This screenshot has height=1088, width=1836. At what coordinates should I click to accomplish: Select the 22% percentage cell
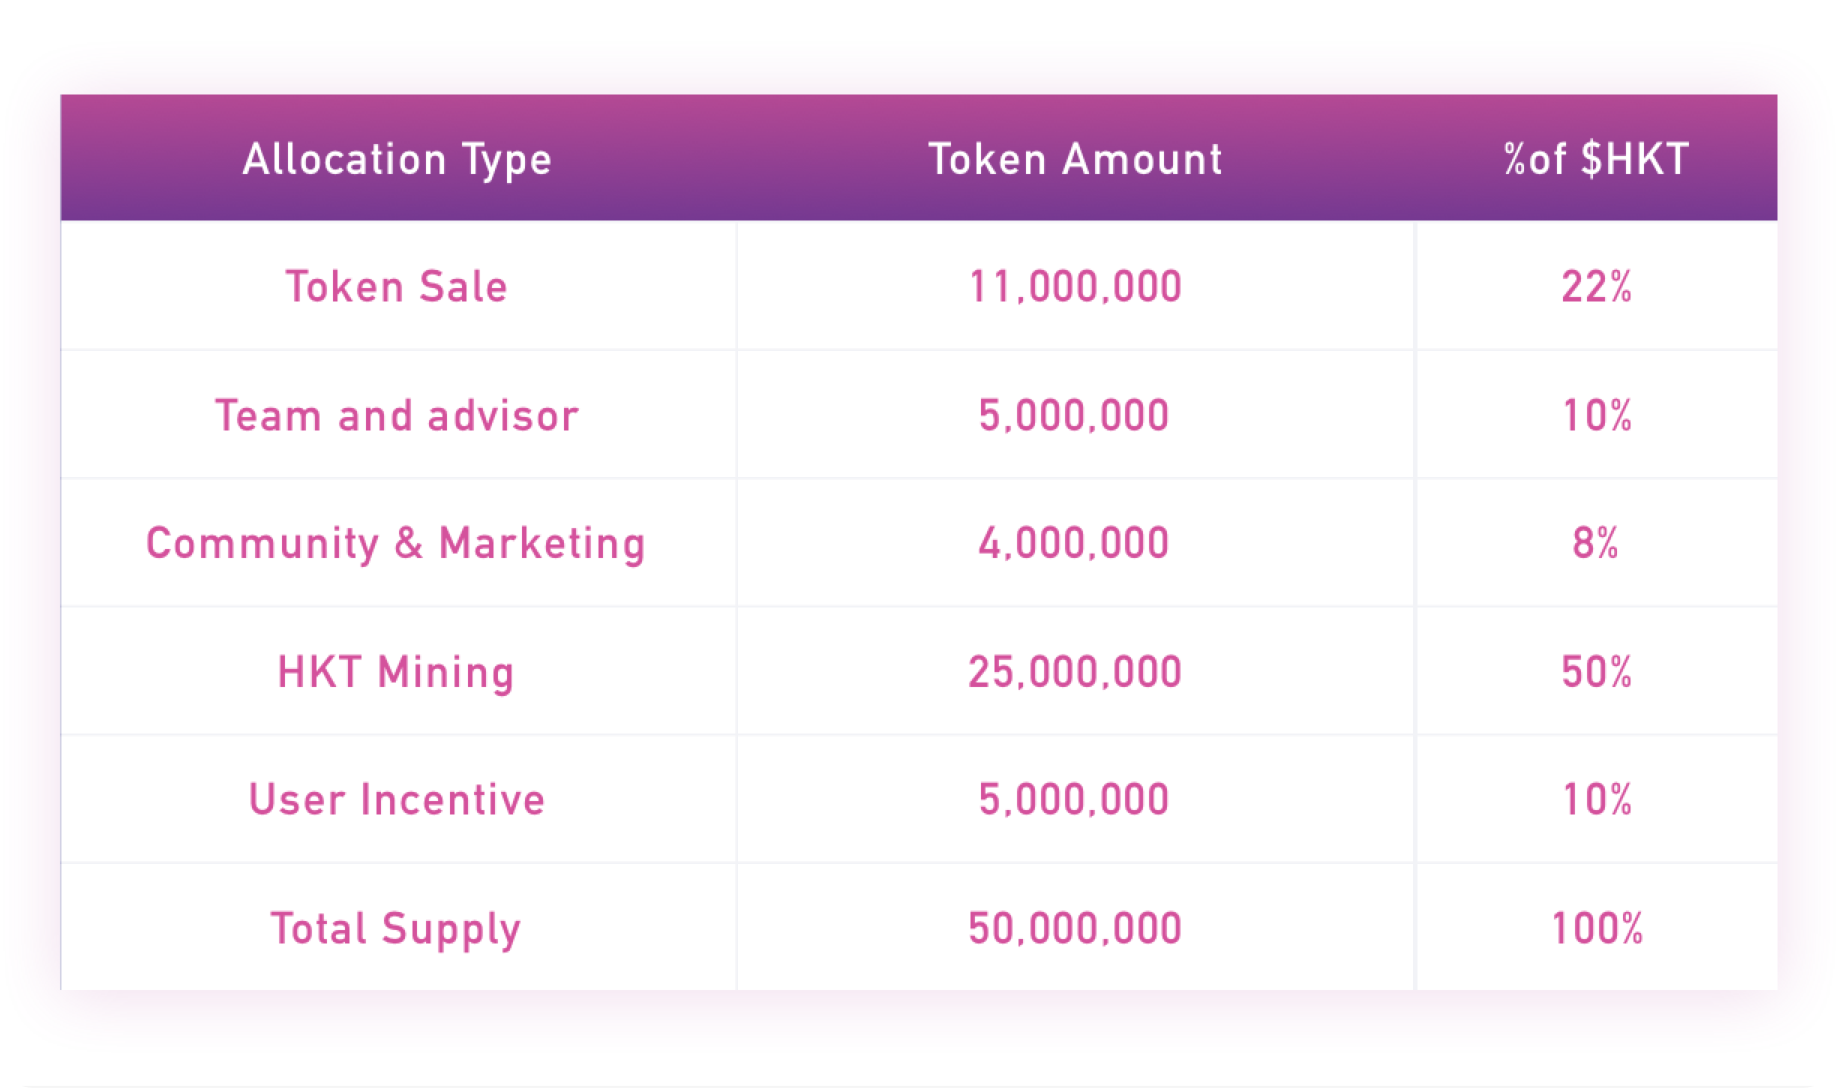coord(1596,287)
